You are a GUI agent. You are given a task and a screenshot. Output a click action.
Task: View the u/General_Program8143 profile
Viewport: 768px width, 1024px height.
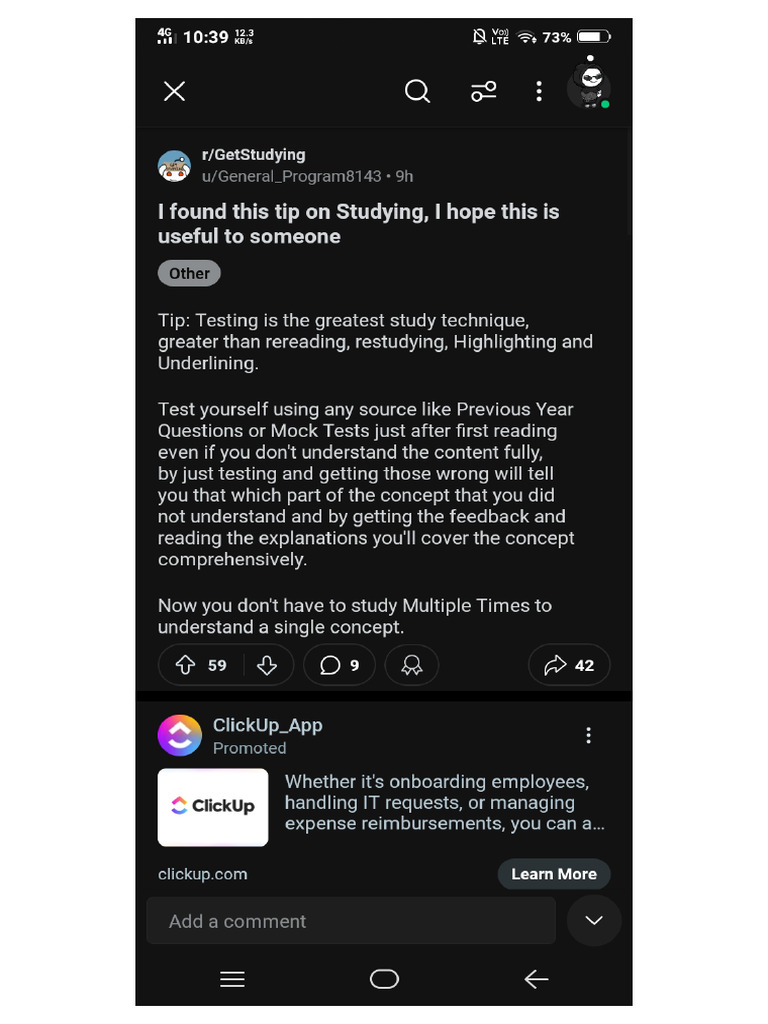(291, 176)
